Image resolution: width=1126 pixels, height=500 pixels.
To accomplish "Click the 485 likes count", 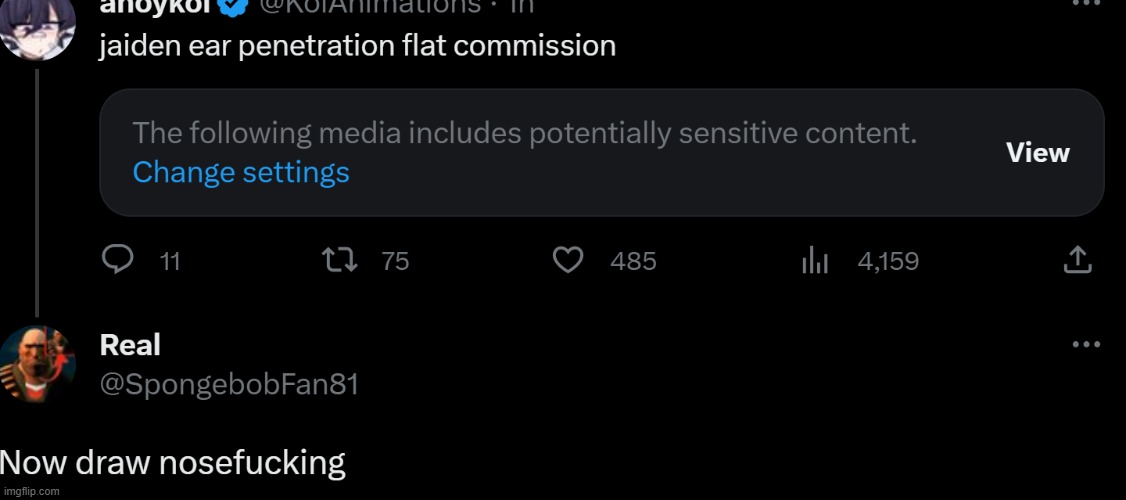I will [633, 262].
